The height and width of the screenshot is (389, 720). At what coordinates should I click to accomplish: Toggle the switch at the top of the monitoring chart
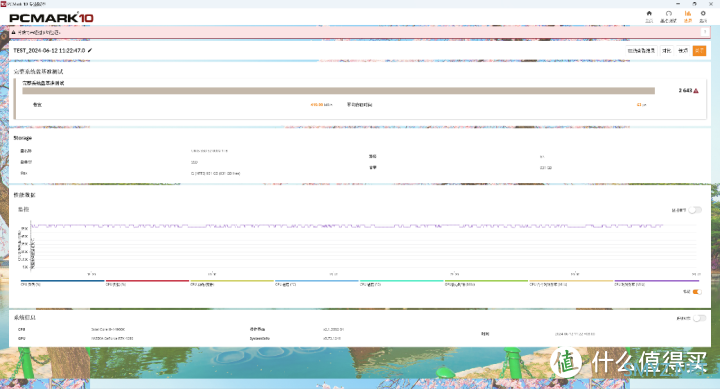[x=695, y=210]
